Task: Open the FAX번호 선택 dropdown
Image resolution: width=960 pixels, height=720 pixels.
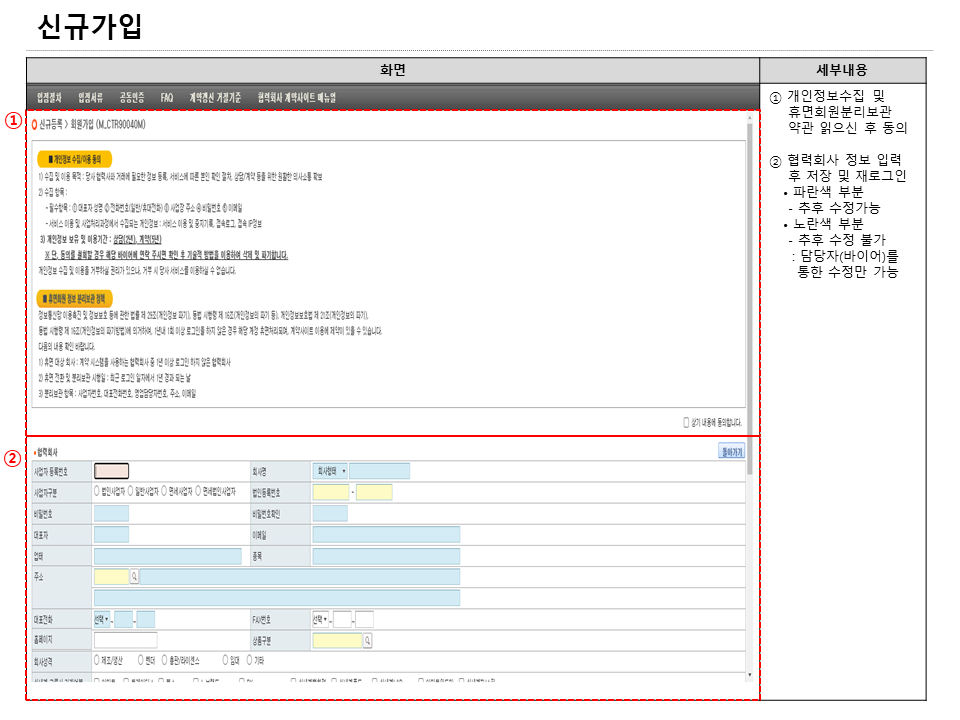Action: [x=320, y=620]
